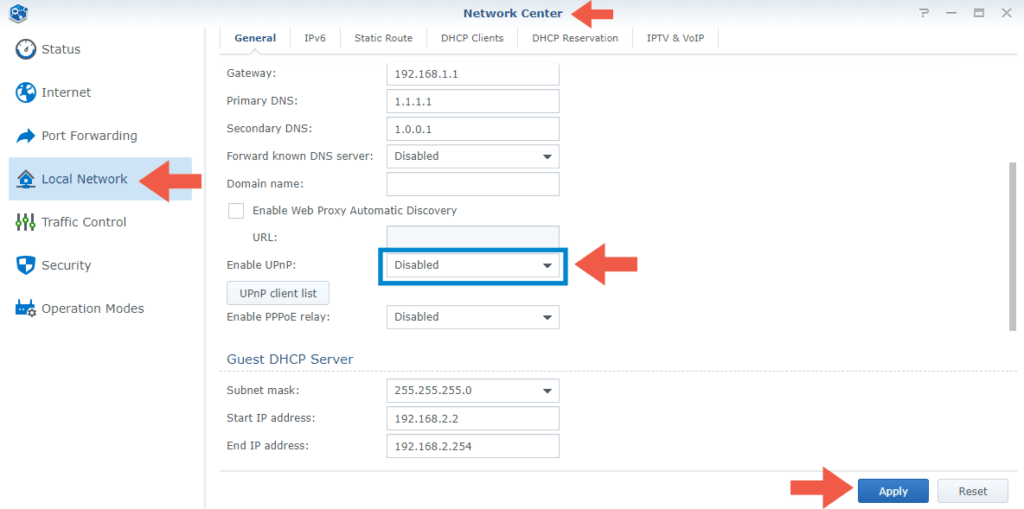Image resolution: width=1024 pixels, height=509 pixels.
Task: Click the Primary DNS field
Action: (x=473, y=101)
